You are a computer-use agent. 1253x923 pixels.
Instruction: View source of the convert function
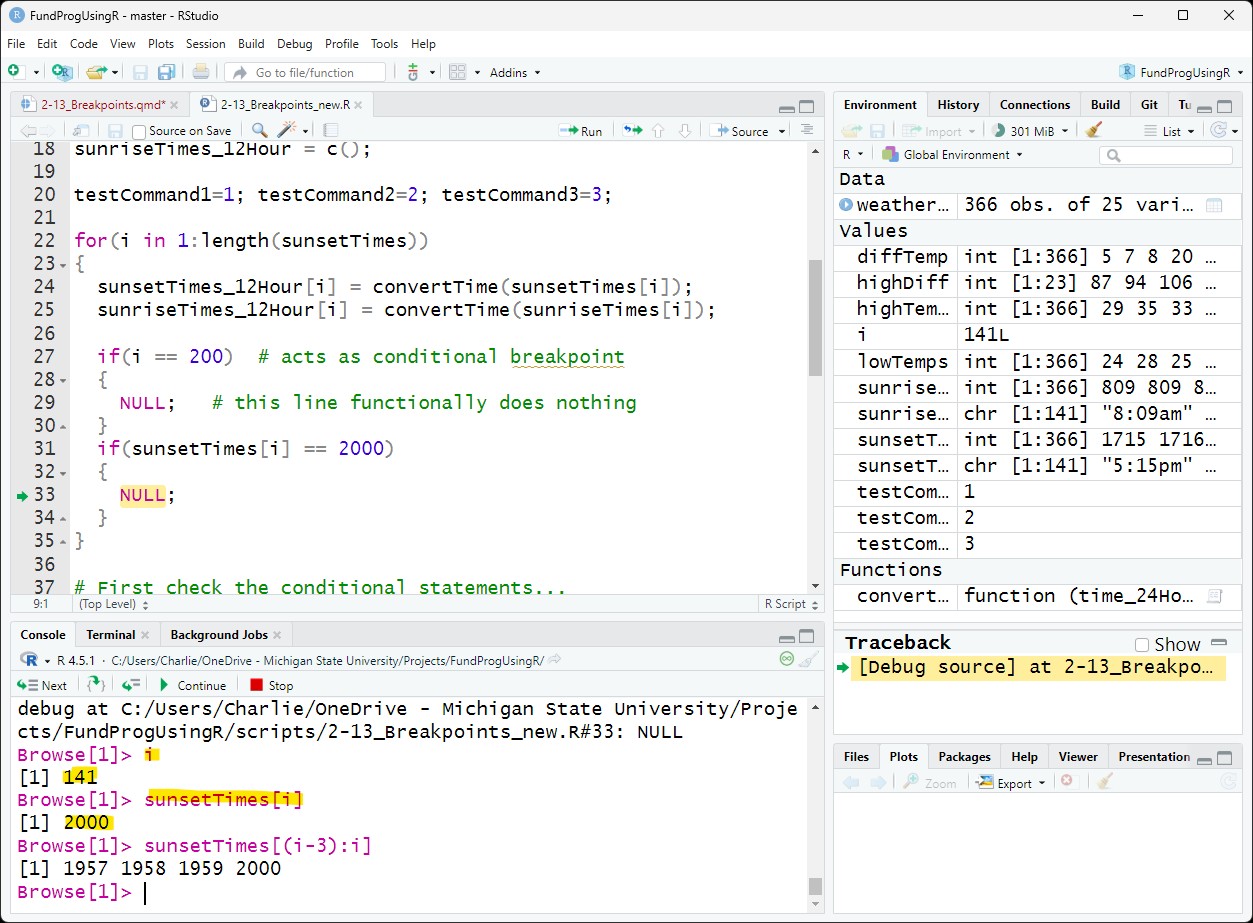coord(1214,596)
